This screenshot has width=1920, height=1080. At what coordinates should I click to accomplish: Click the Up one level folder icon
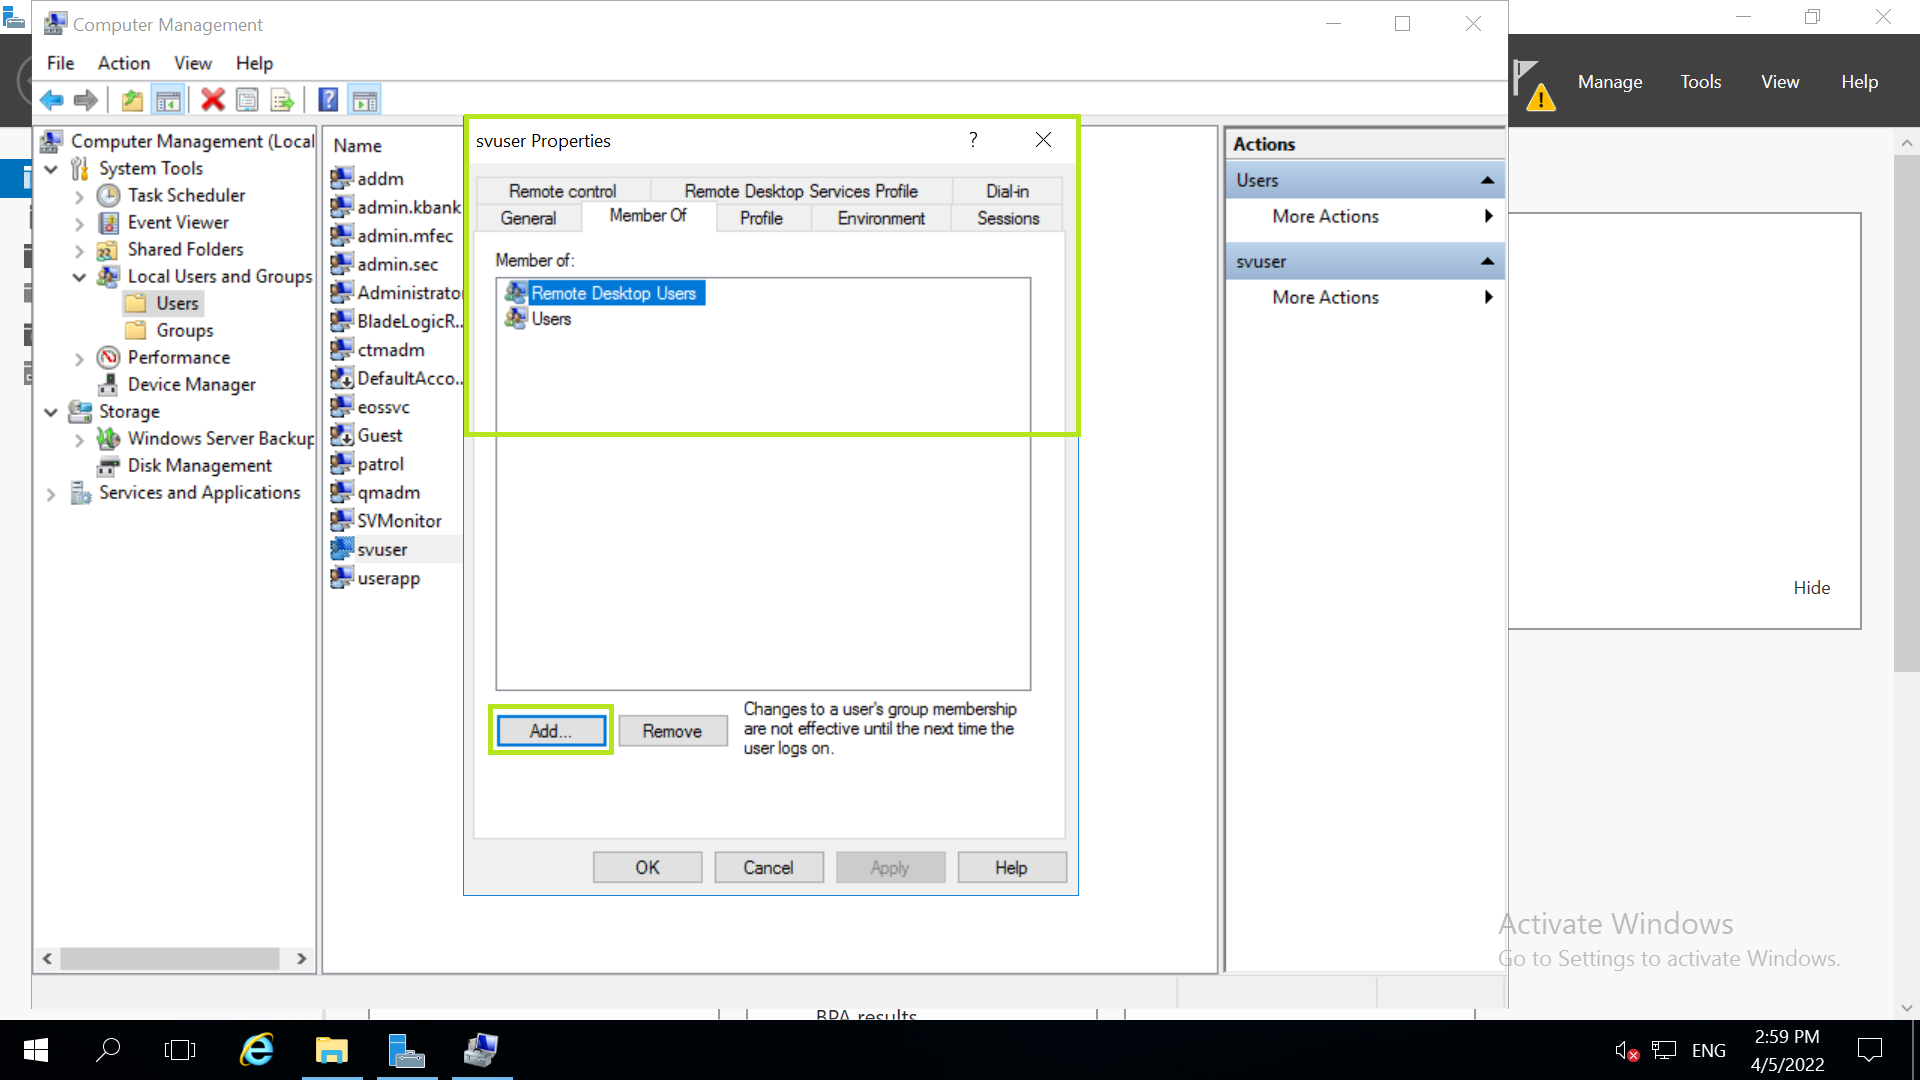click(x=132, y=100)
